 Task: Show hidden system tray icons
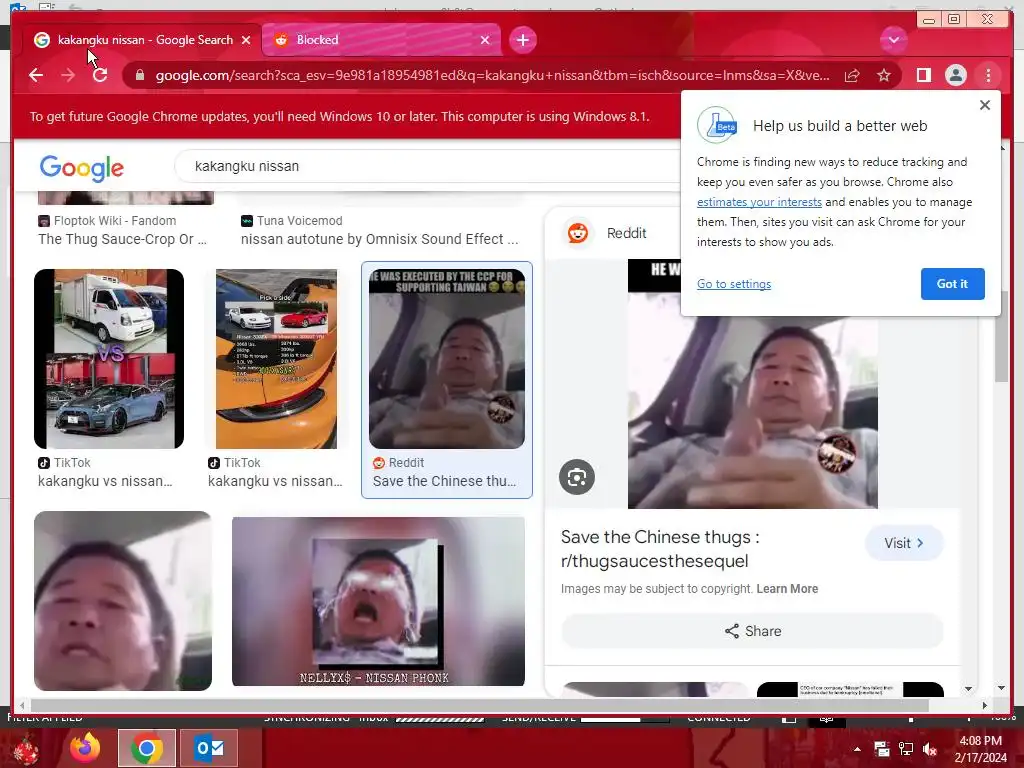click(x=857, y=749)
